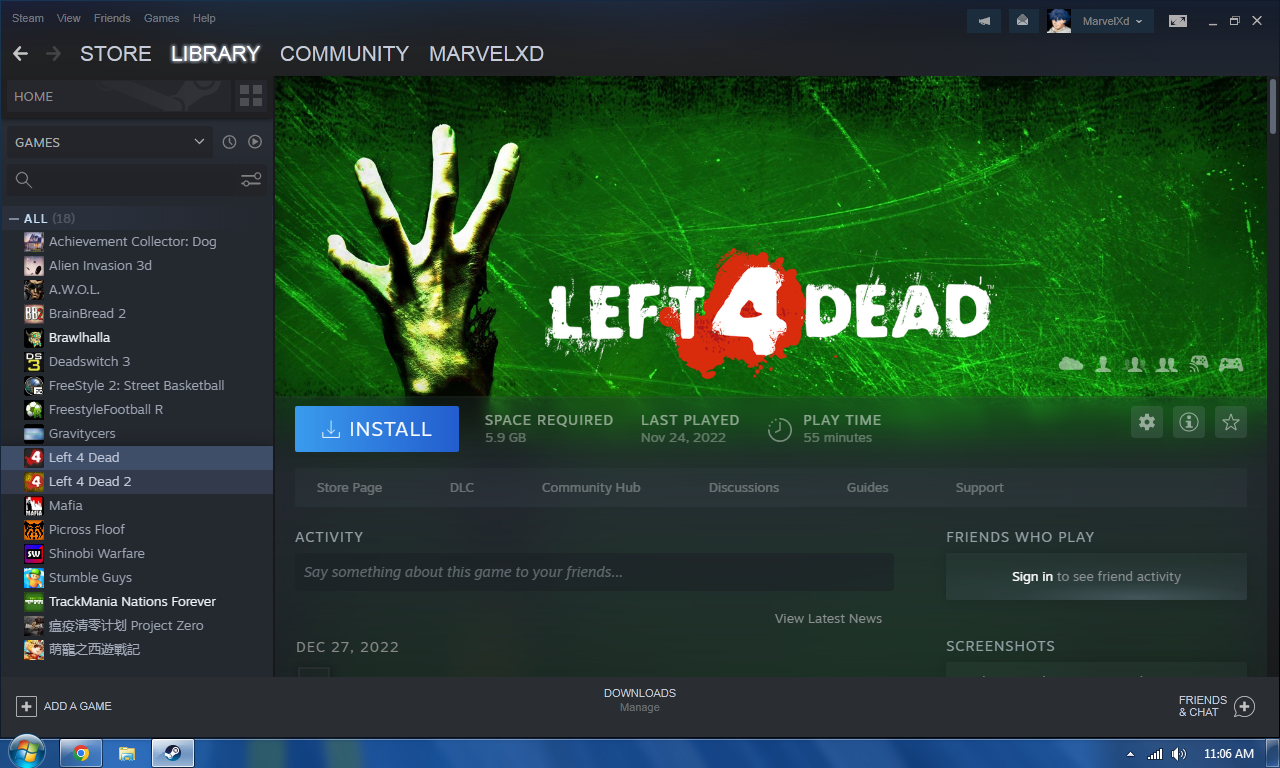Viewport: 1280px width, 768px height.
Task: Click Sign in for friend activity
Action: (1032, 577)
